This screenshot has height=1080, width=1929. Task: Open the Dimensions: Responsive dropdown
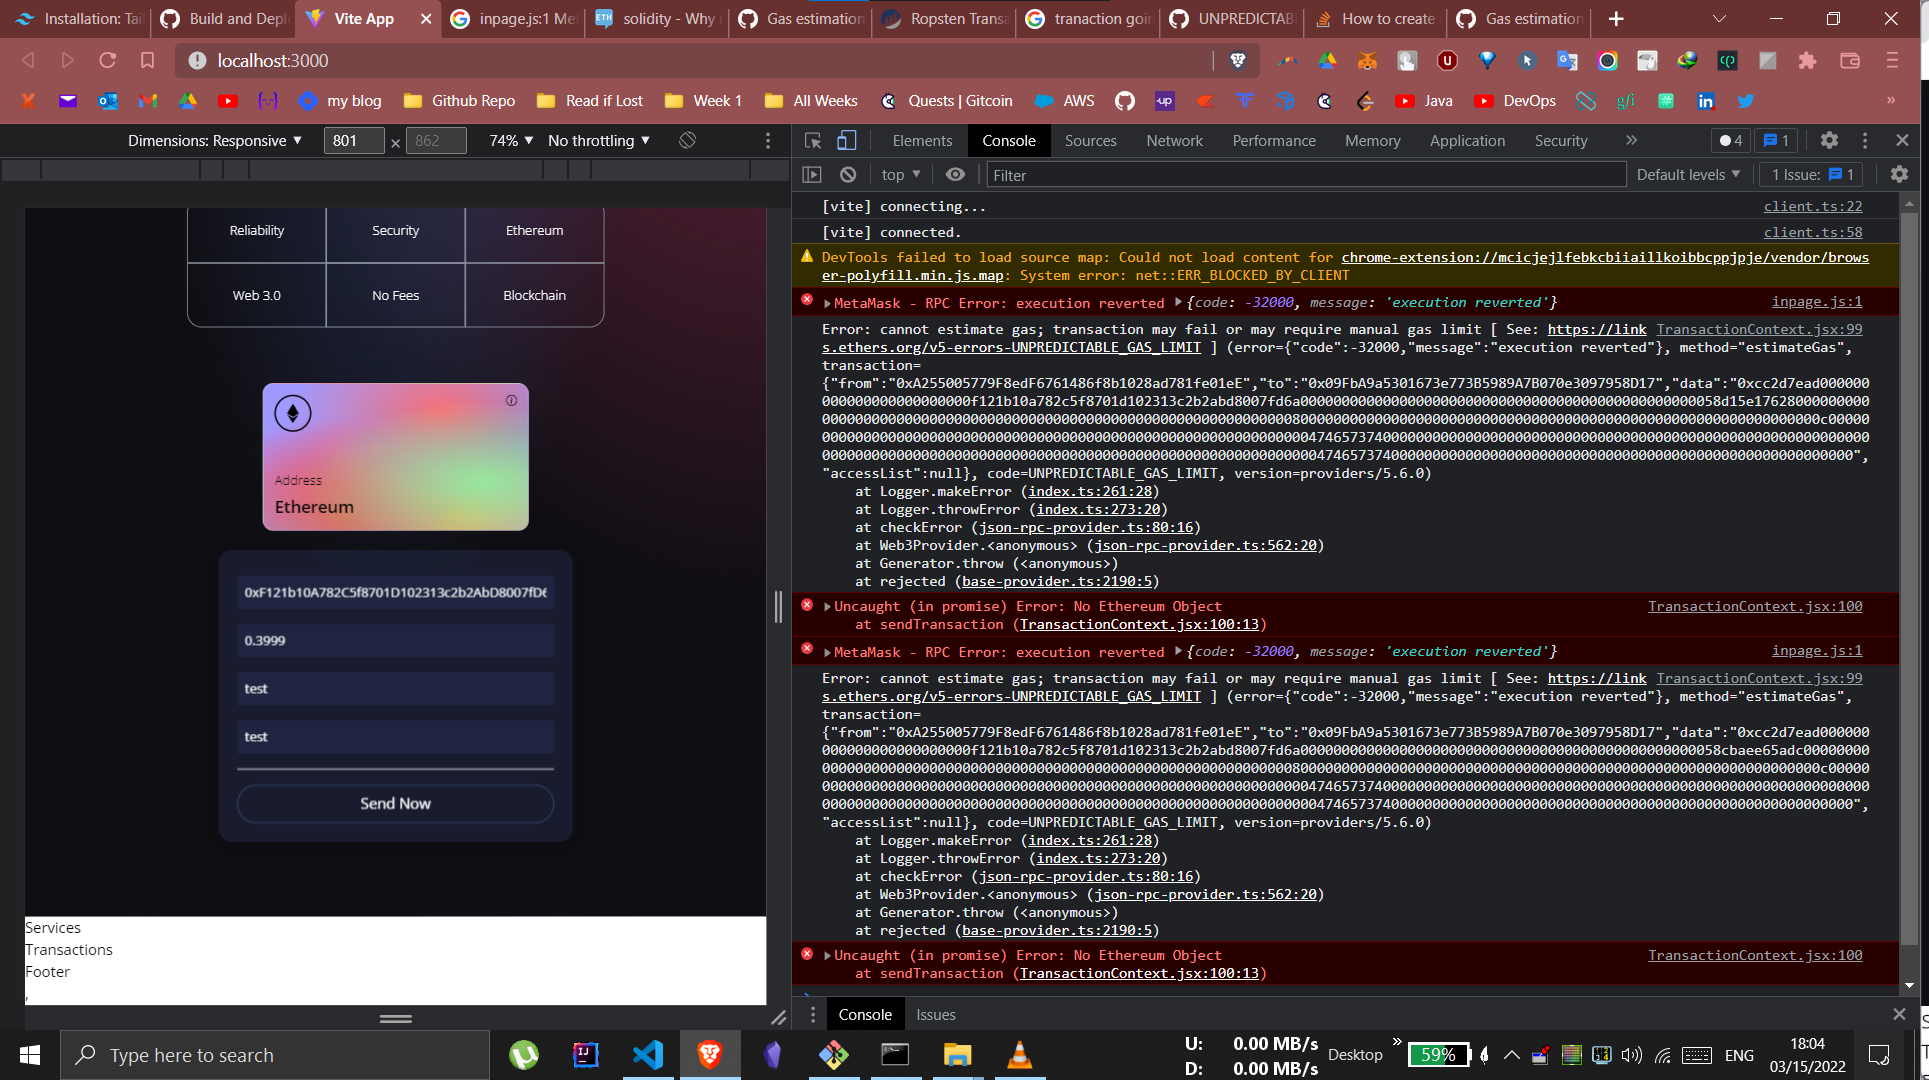point(213,140)
